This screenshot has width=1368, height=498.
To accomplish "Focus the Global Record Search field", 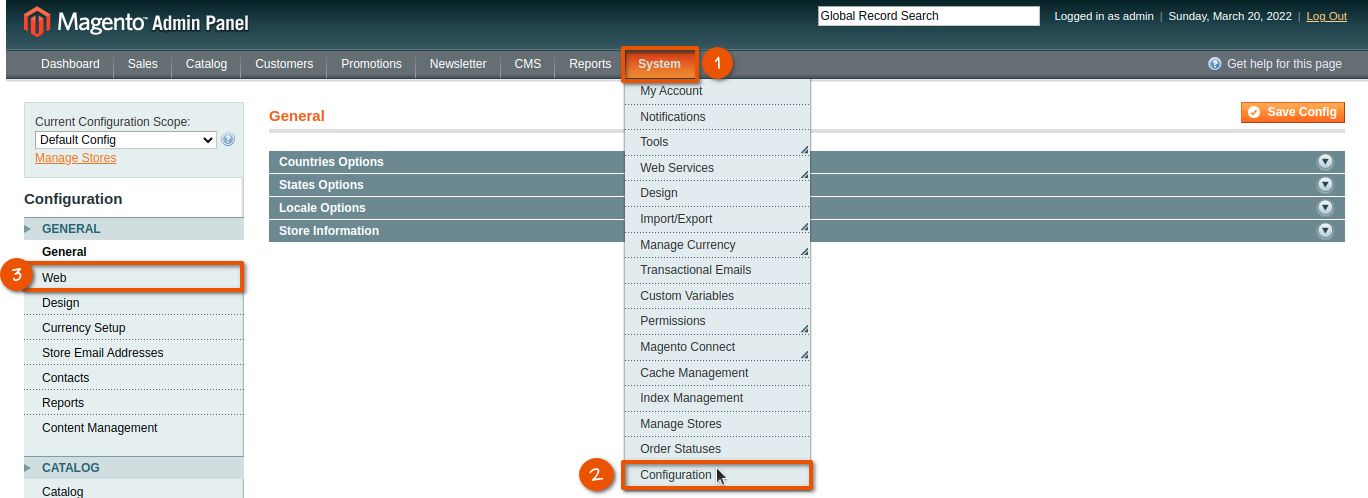I will 929,16.
